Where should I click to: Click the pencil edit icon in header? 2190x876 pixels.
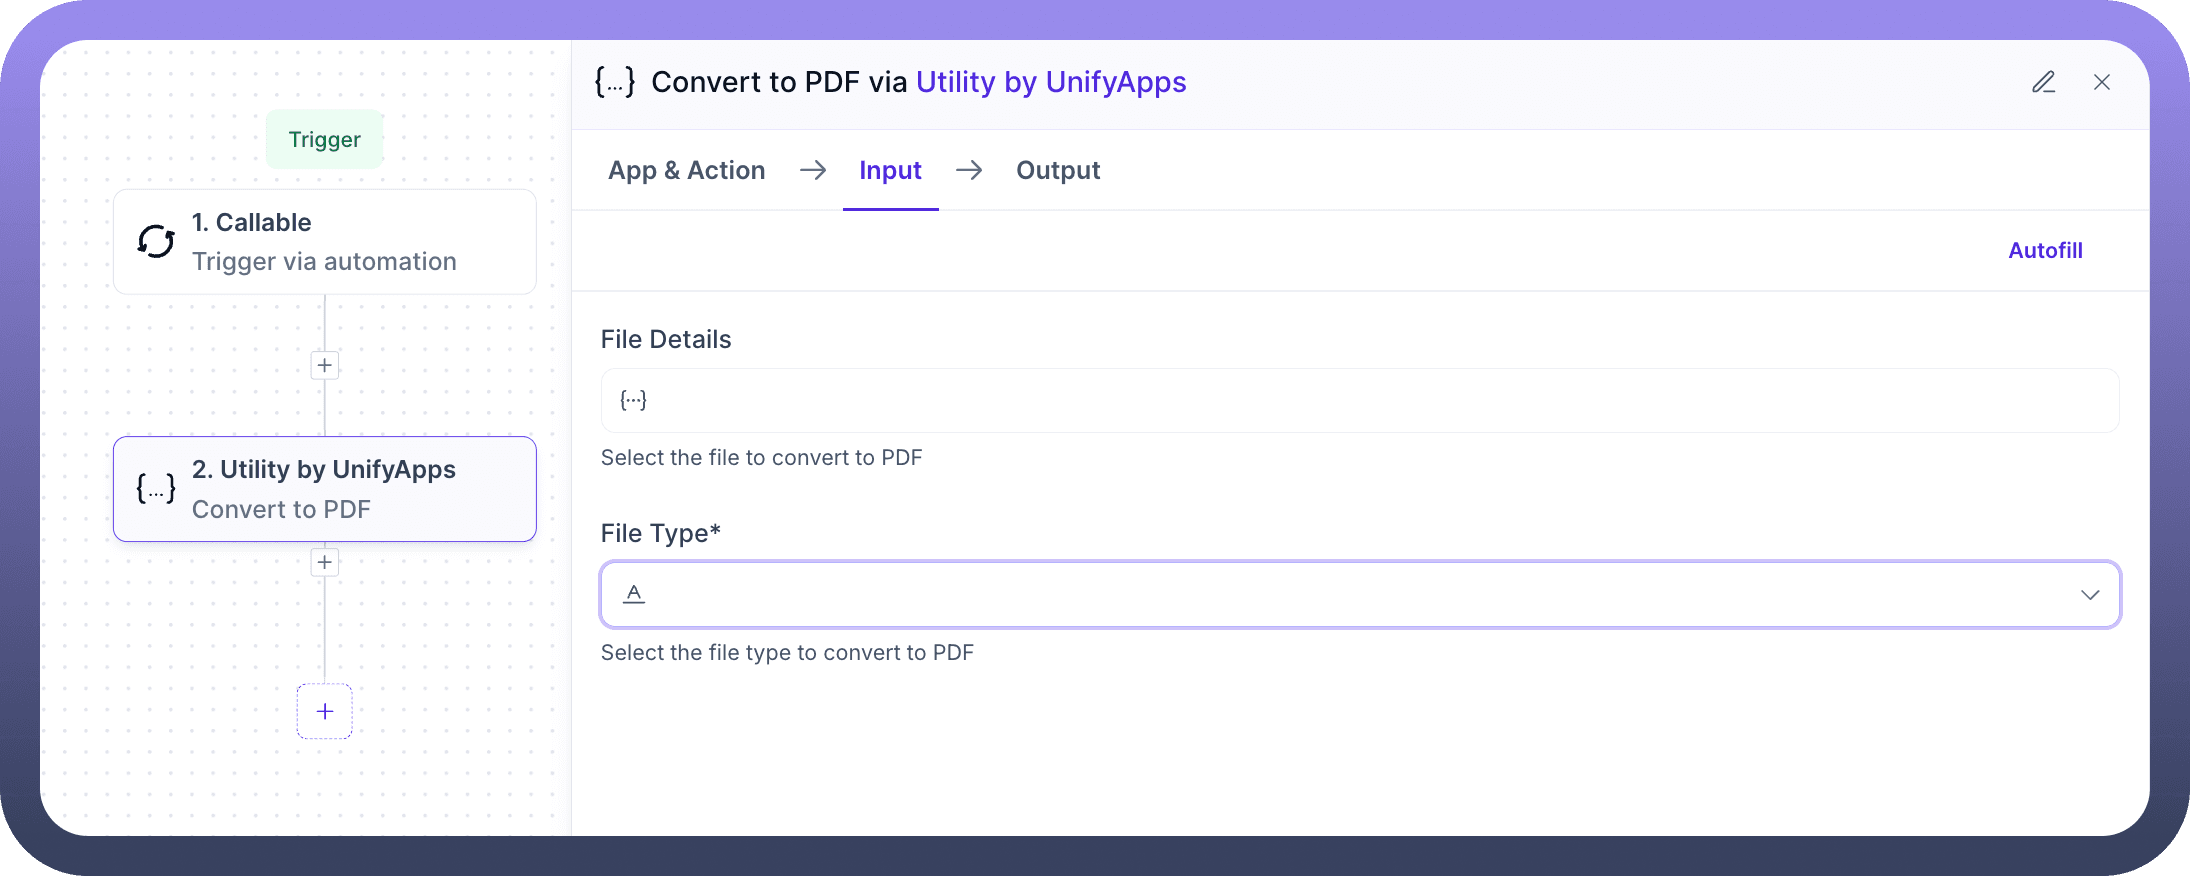click(2043, 82)
